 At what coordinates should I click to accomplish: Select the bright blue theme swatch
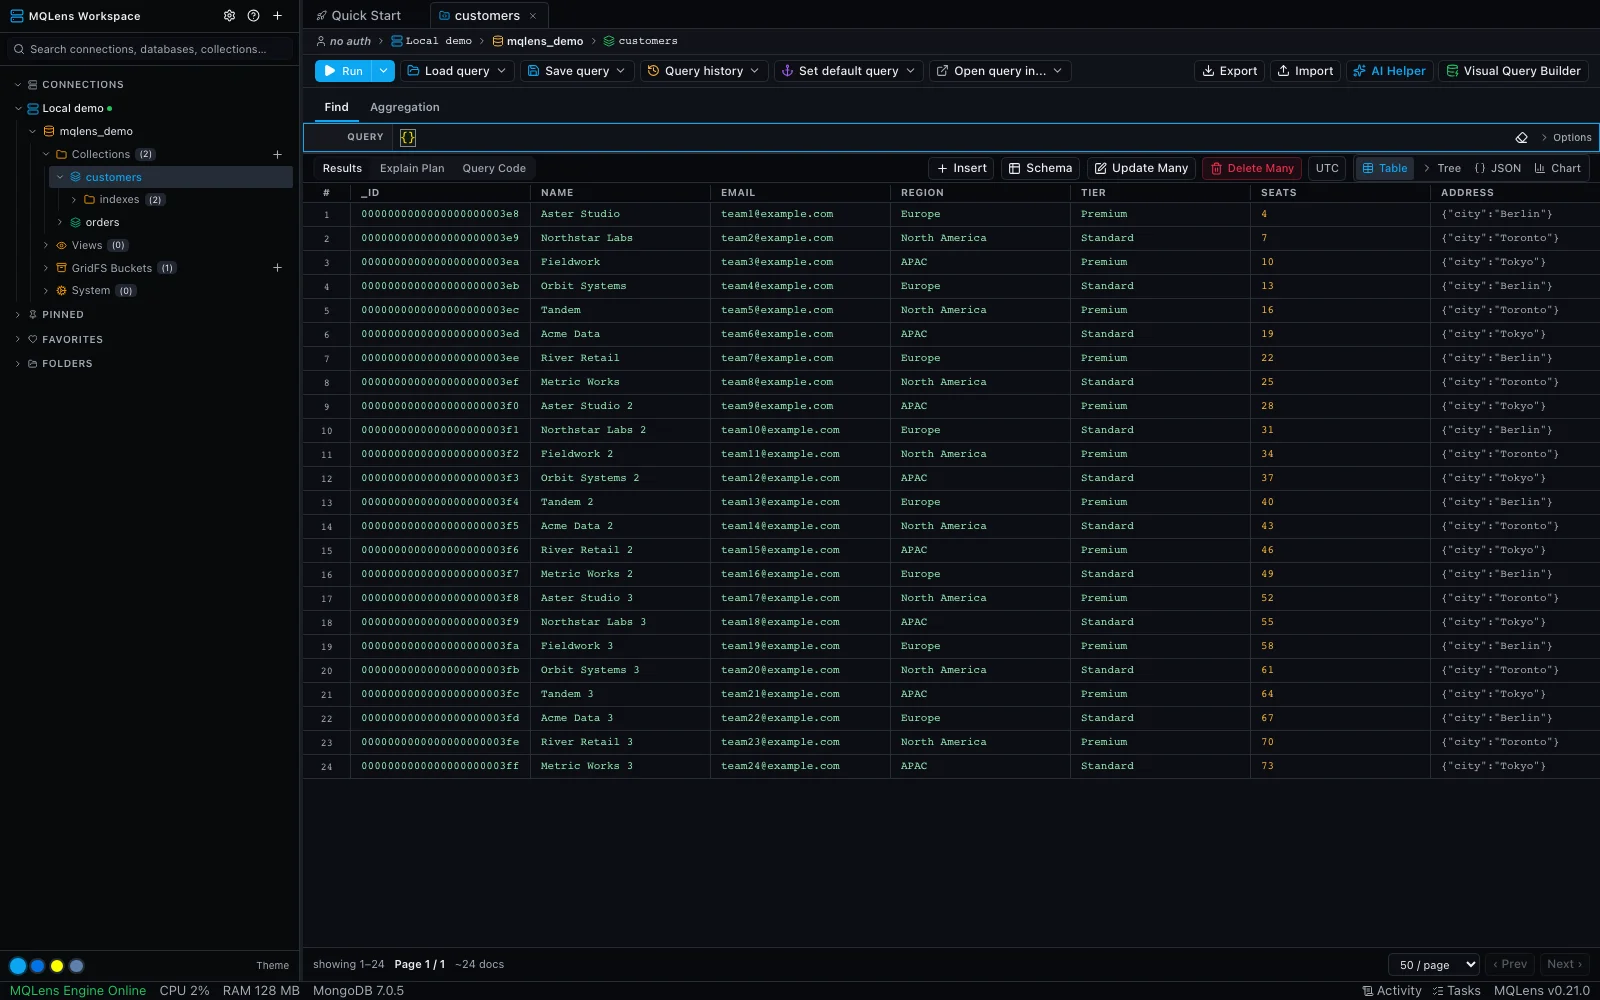[18, 965]
